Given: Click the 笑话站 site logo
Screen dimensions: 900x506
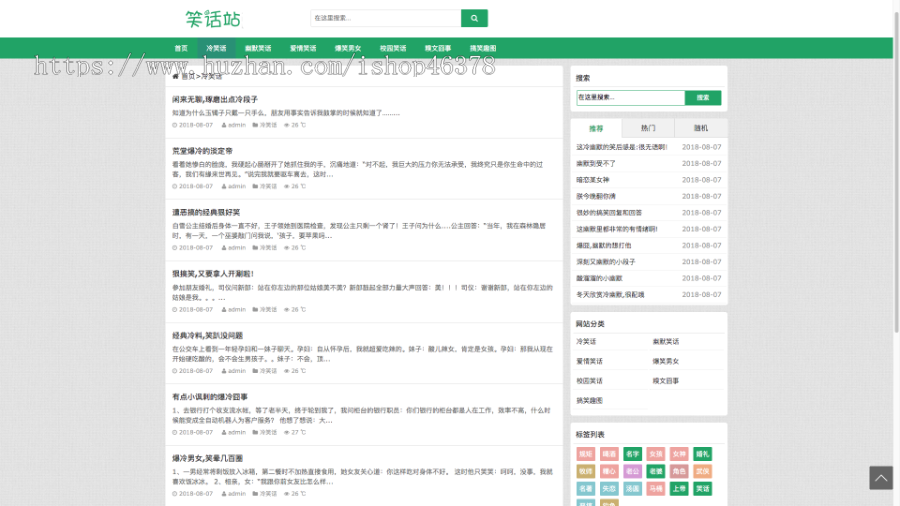Looking at the screenshot, I should point(213,19).
